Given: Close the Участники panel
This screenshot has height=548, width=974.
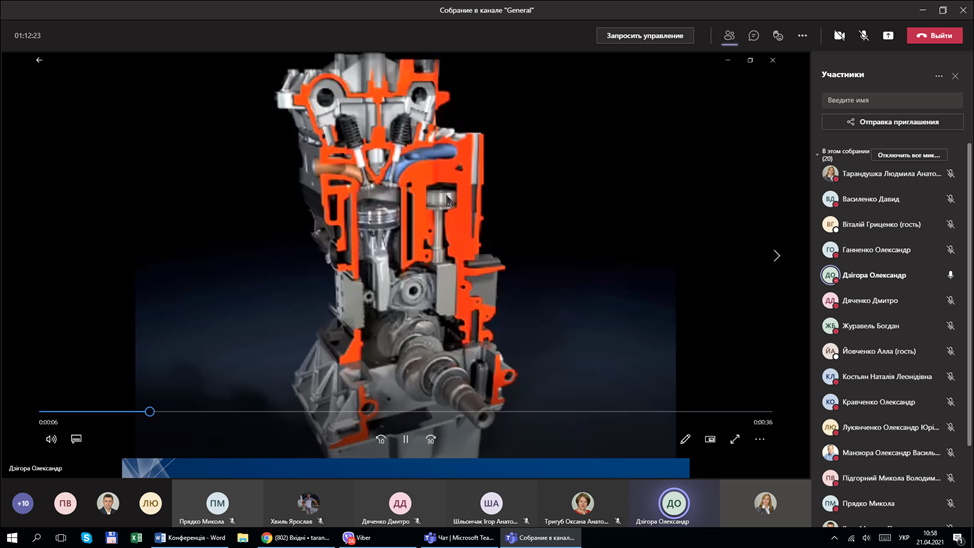Looking at the screenshot, I should point(955,76).
